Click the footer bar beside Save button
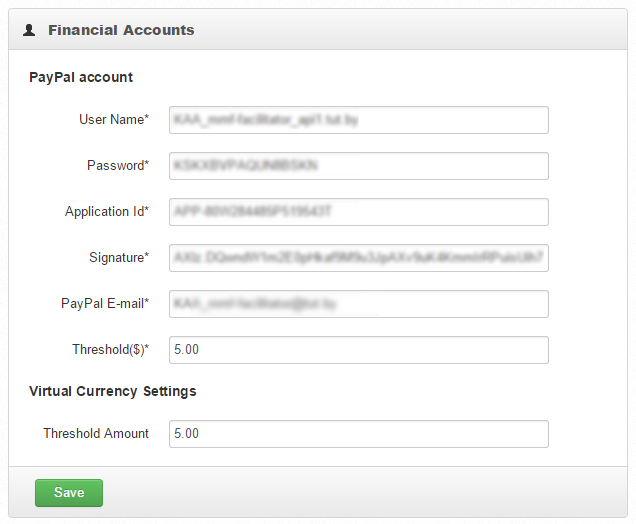Screen dimensions: 636x524 tap(365, 492)
